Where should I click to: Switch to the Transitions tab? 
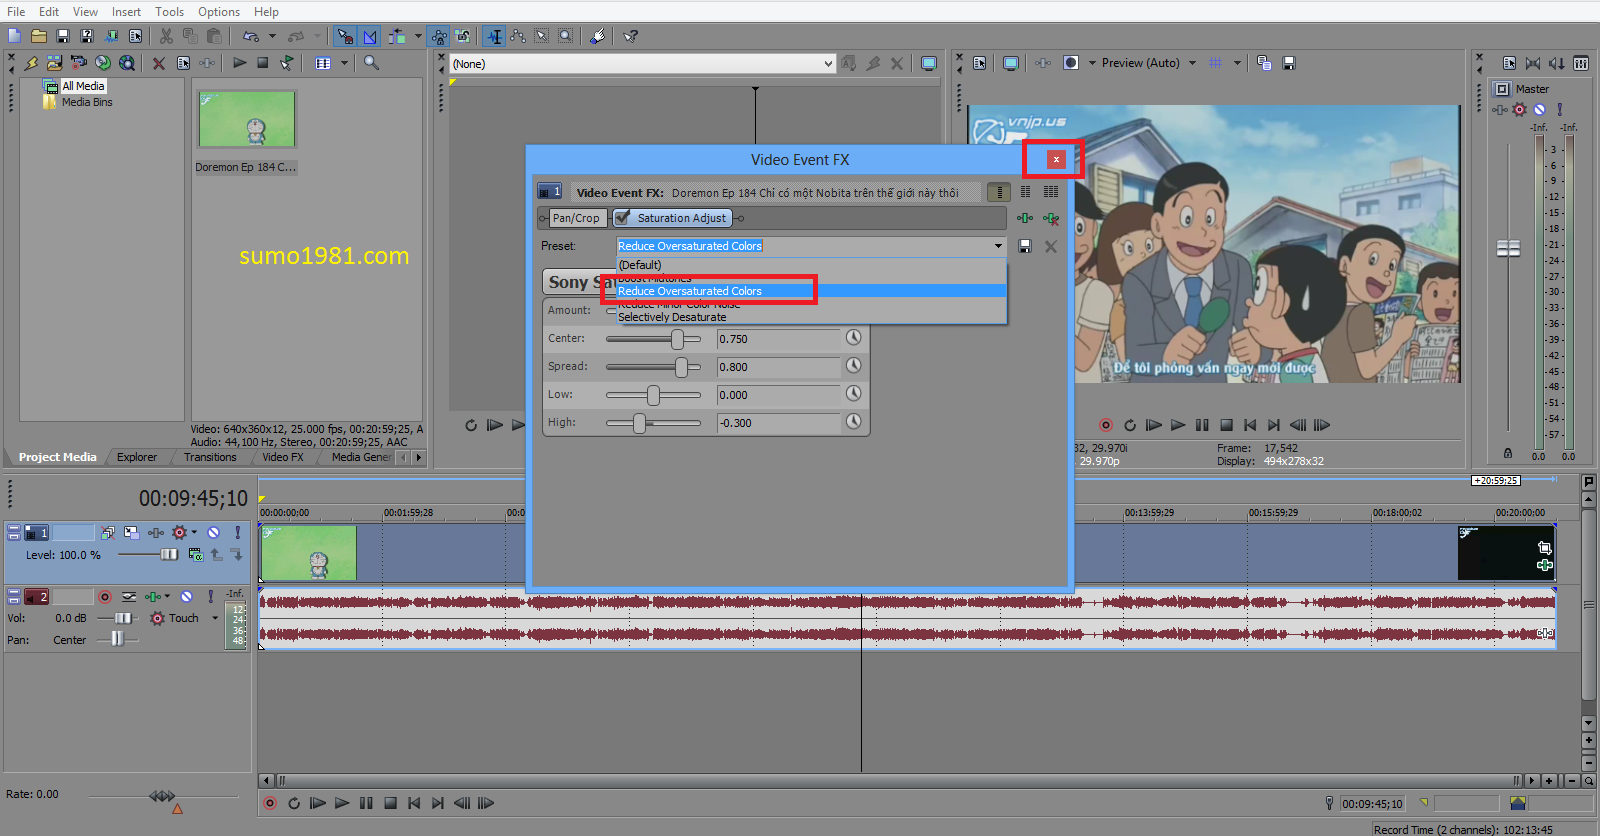click(210, 457)
